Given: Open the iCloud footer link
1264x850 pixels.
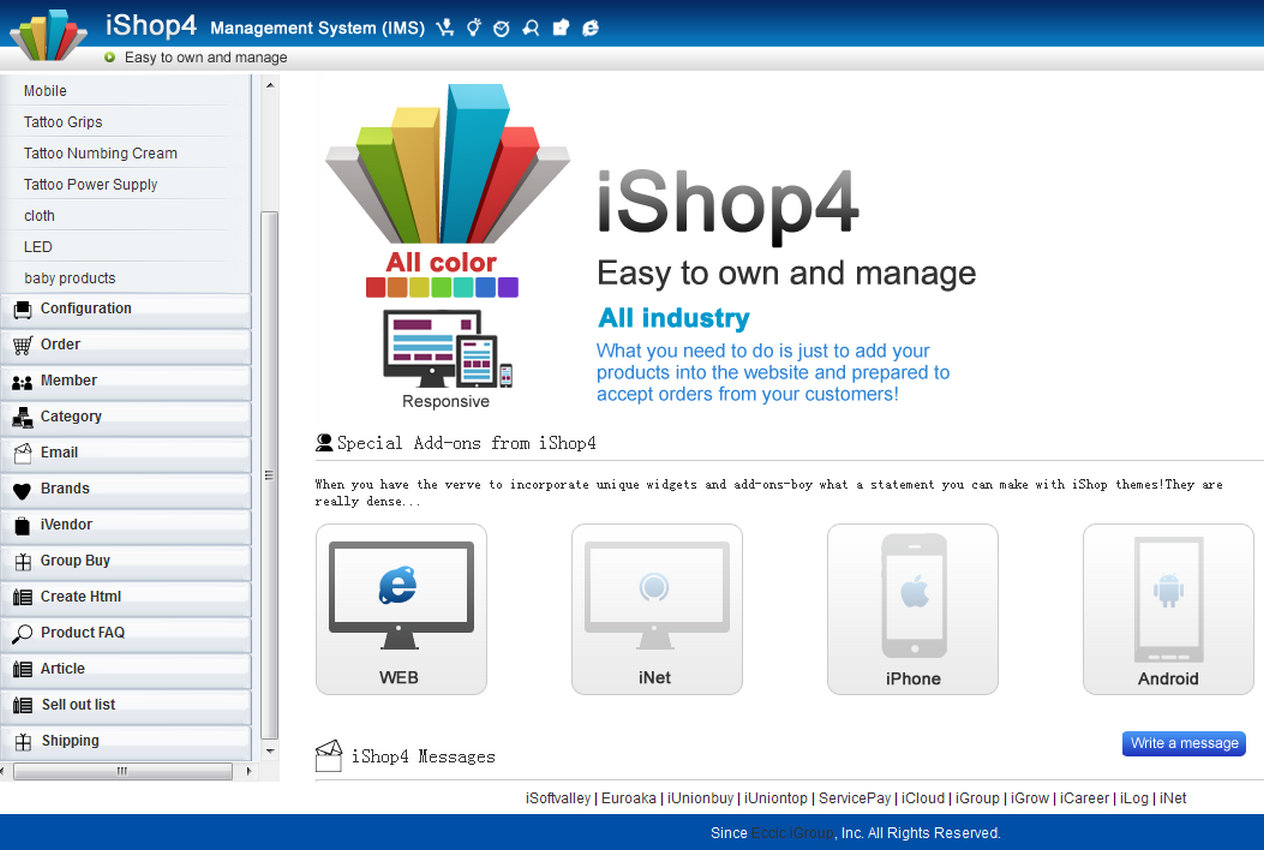Looking at the screenshot, I should coord(923,798).
